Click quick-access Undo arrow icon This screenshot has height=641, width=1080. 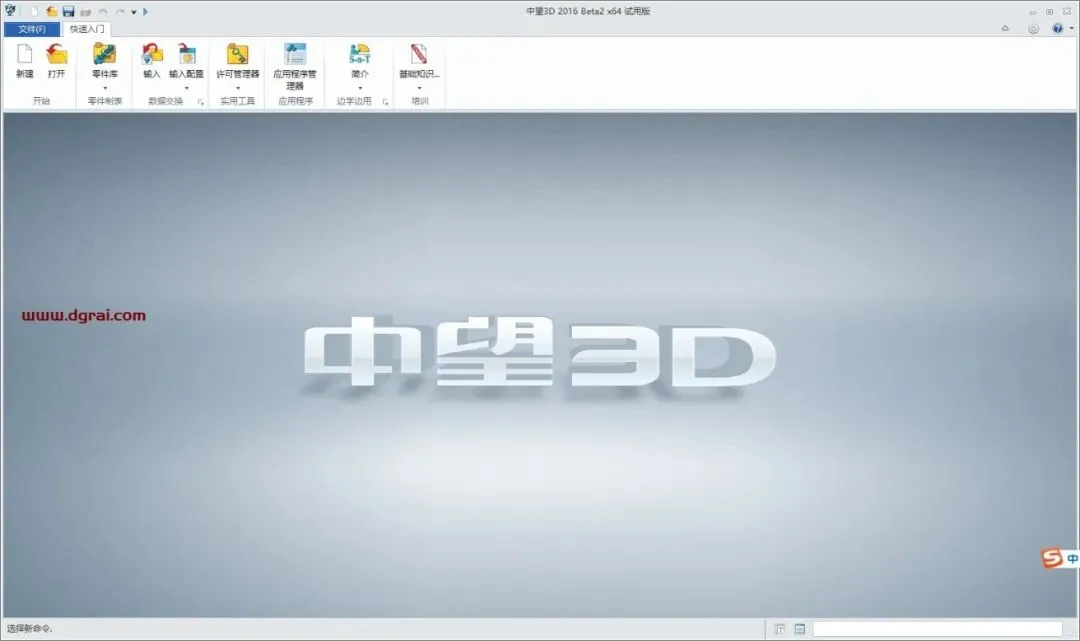(x=103, y=12)
